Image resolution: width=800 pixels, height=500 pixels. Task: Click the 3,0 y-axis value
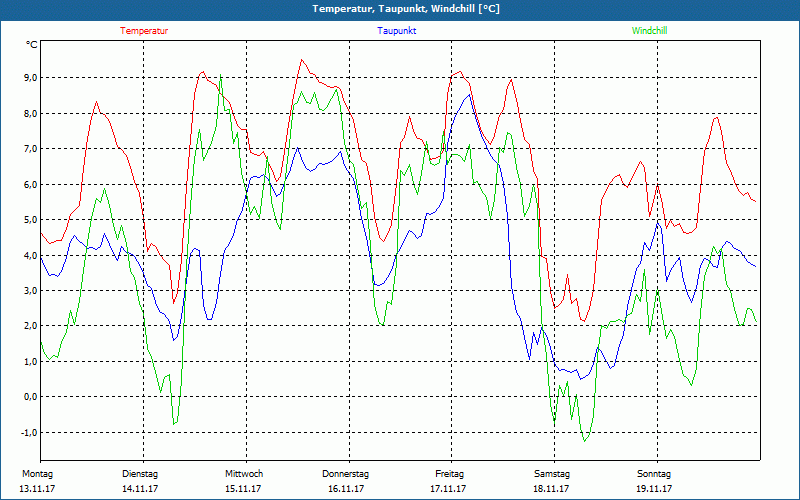(31, 290)
